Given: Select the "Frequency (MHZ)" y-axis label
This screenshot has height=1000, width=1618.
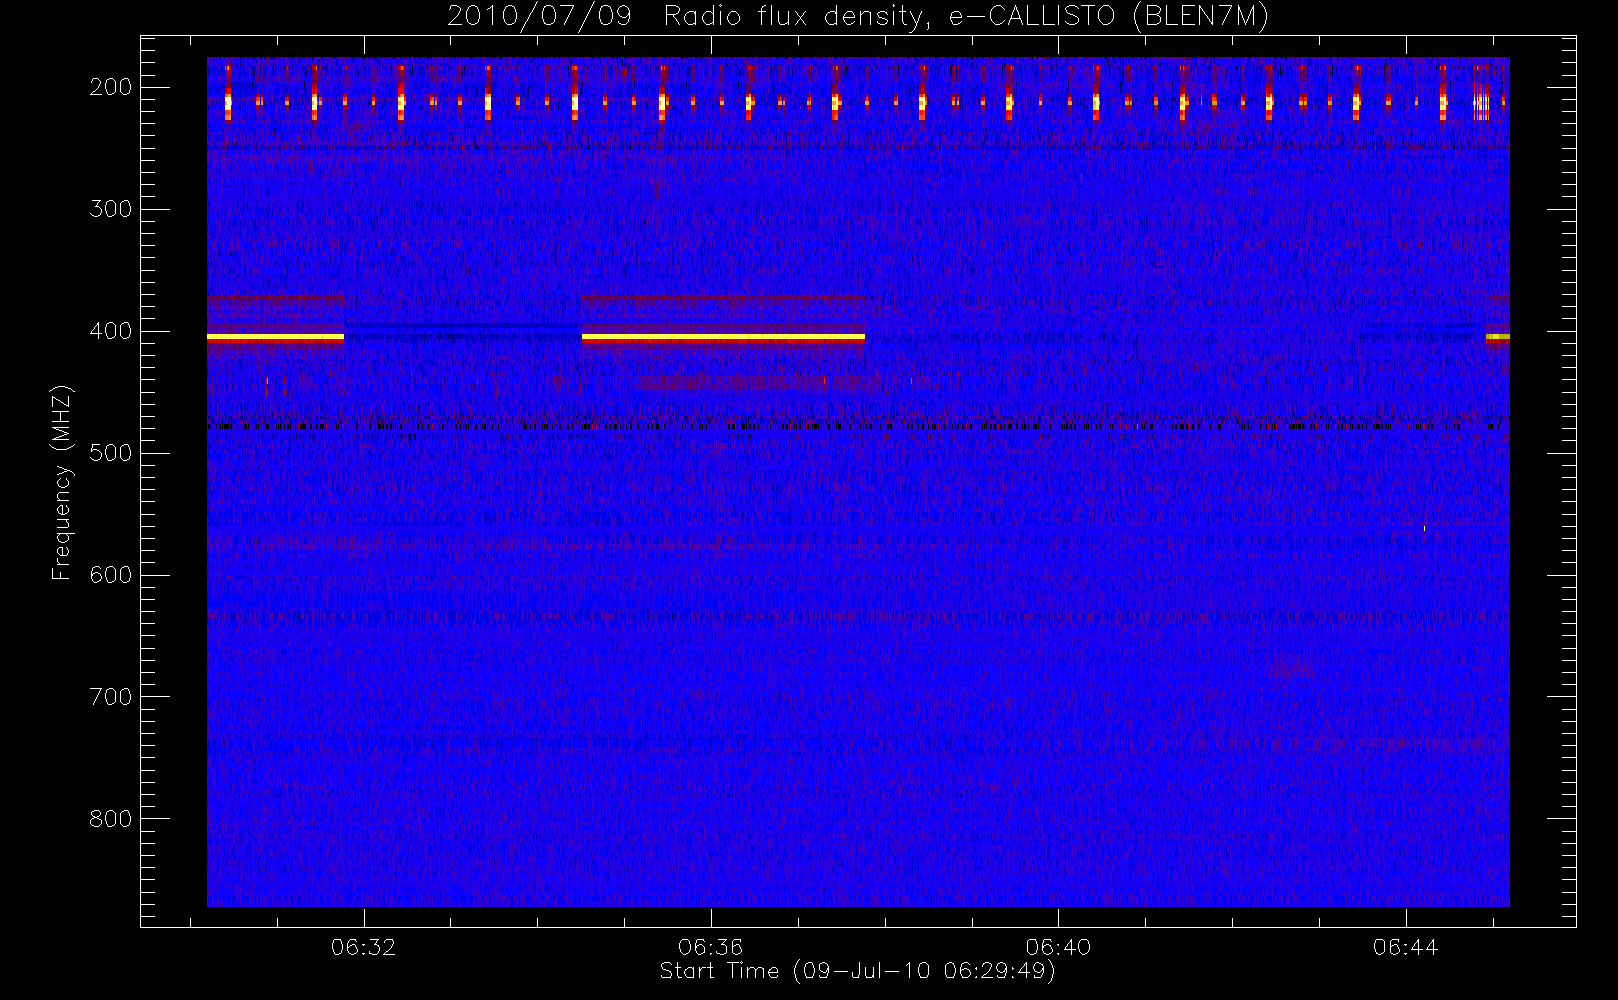Looking at the screenshot, I should pos(61,482).
